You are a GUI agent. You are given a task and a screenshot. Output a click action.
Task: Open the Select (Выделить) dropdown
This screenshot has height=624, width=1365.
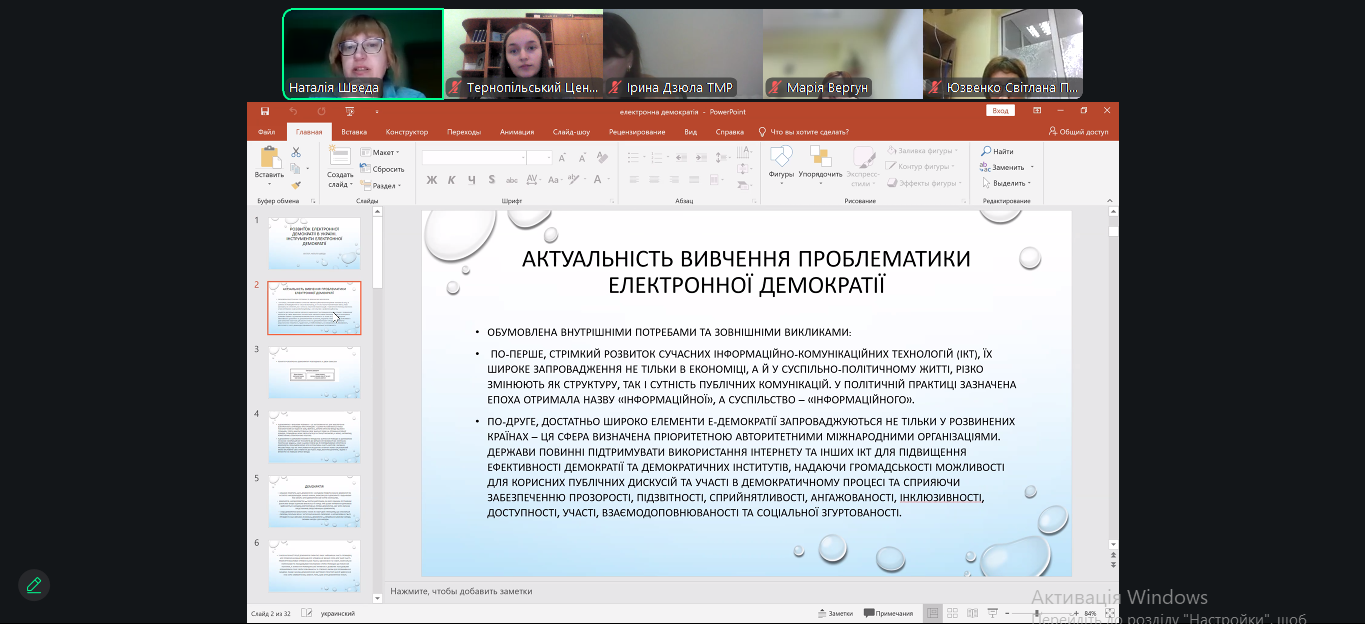pos(1008,183)
